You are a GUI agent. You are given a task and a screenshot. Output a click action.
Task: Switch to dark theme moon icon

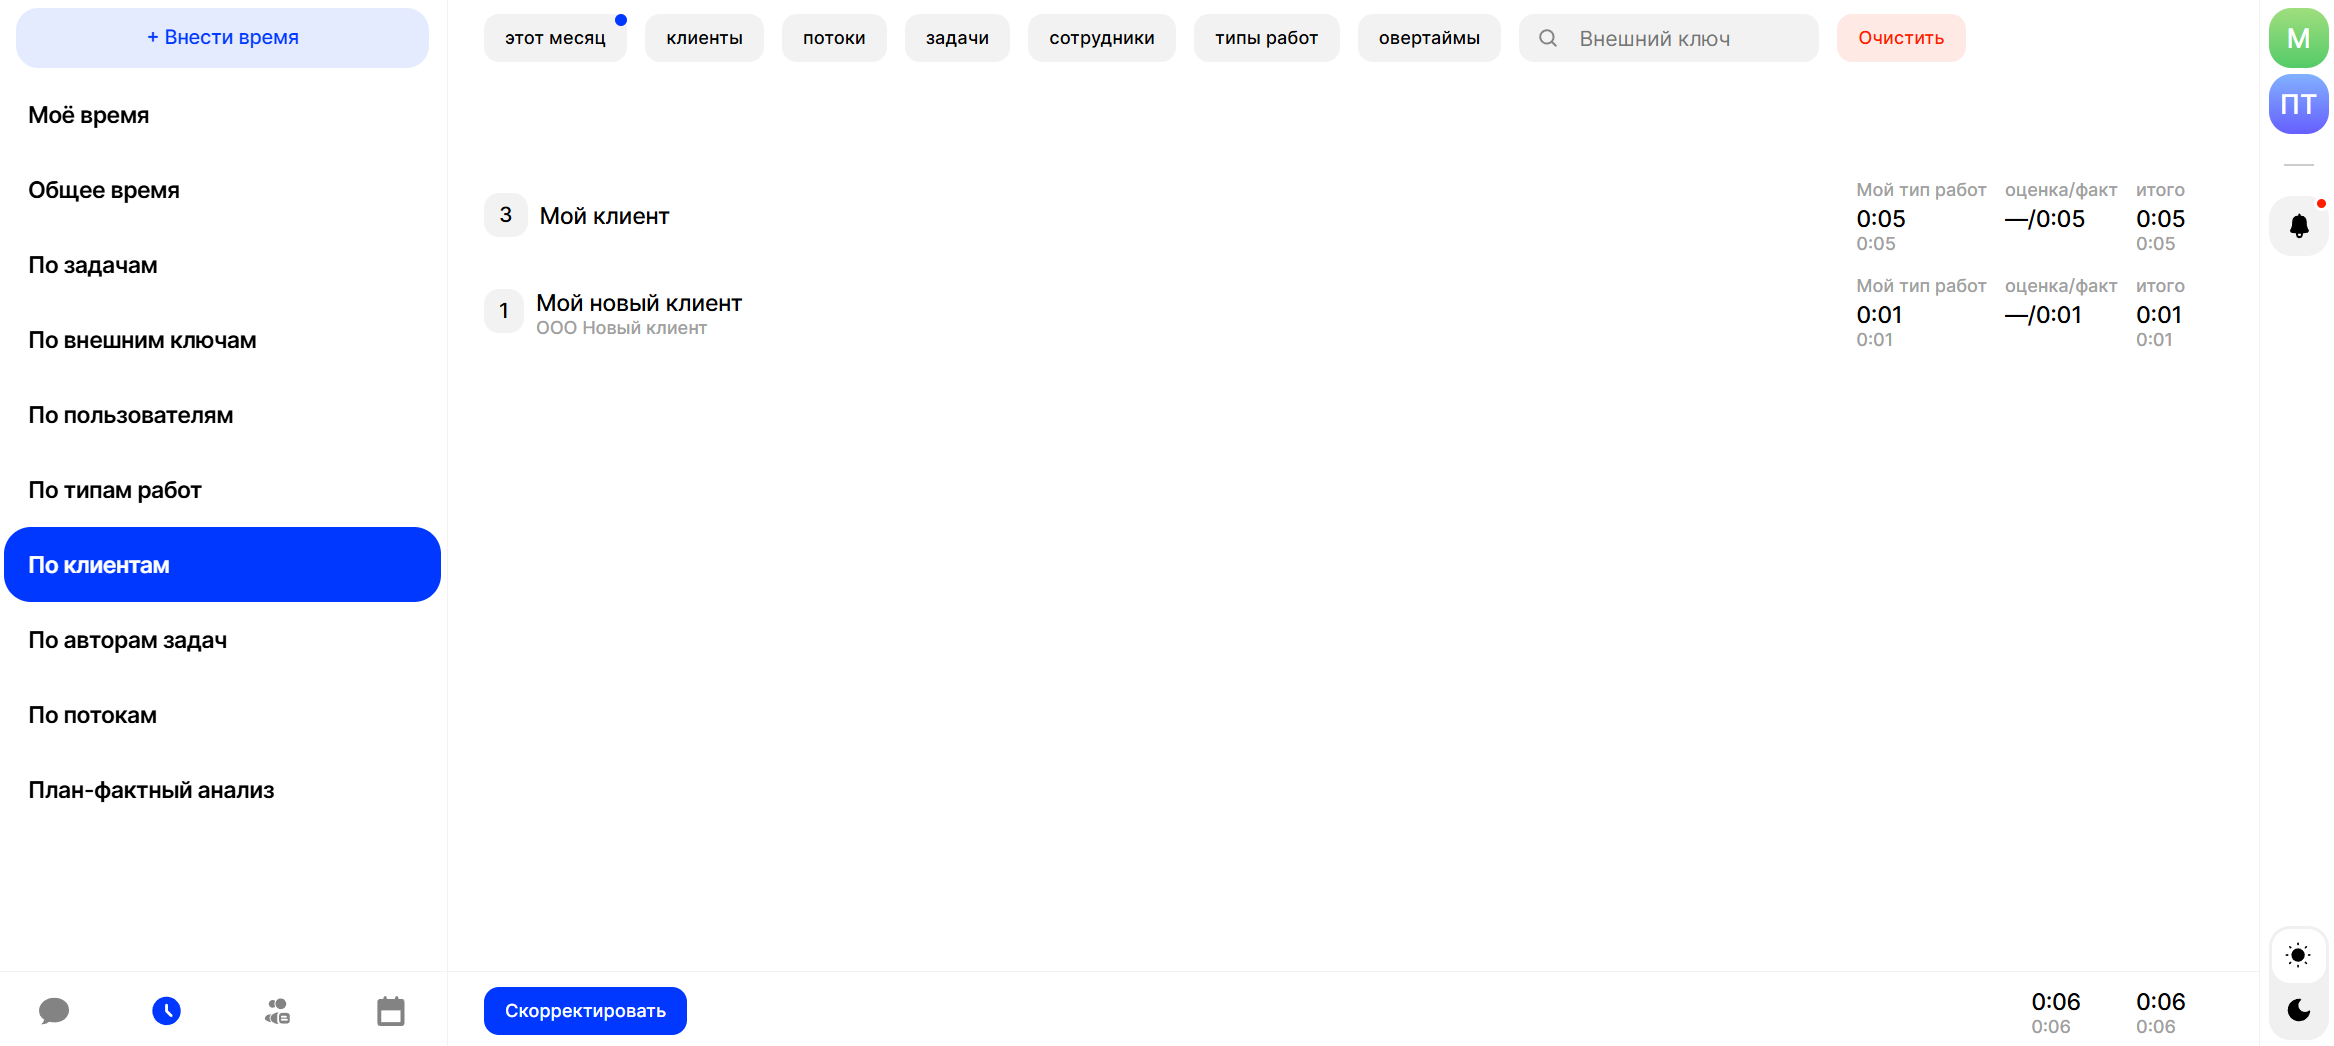coord(2298,1010)
